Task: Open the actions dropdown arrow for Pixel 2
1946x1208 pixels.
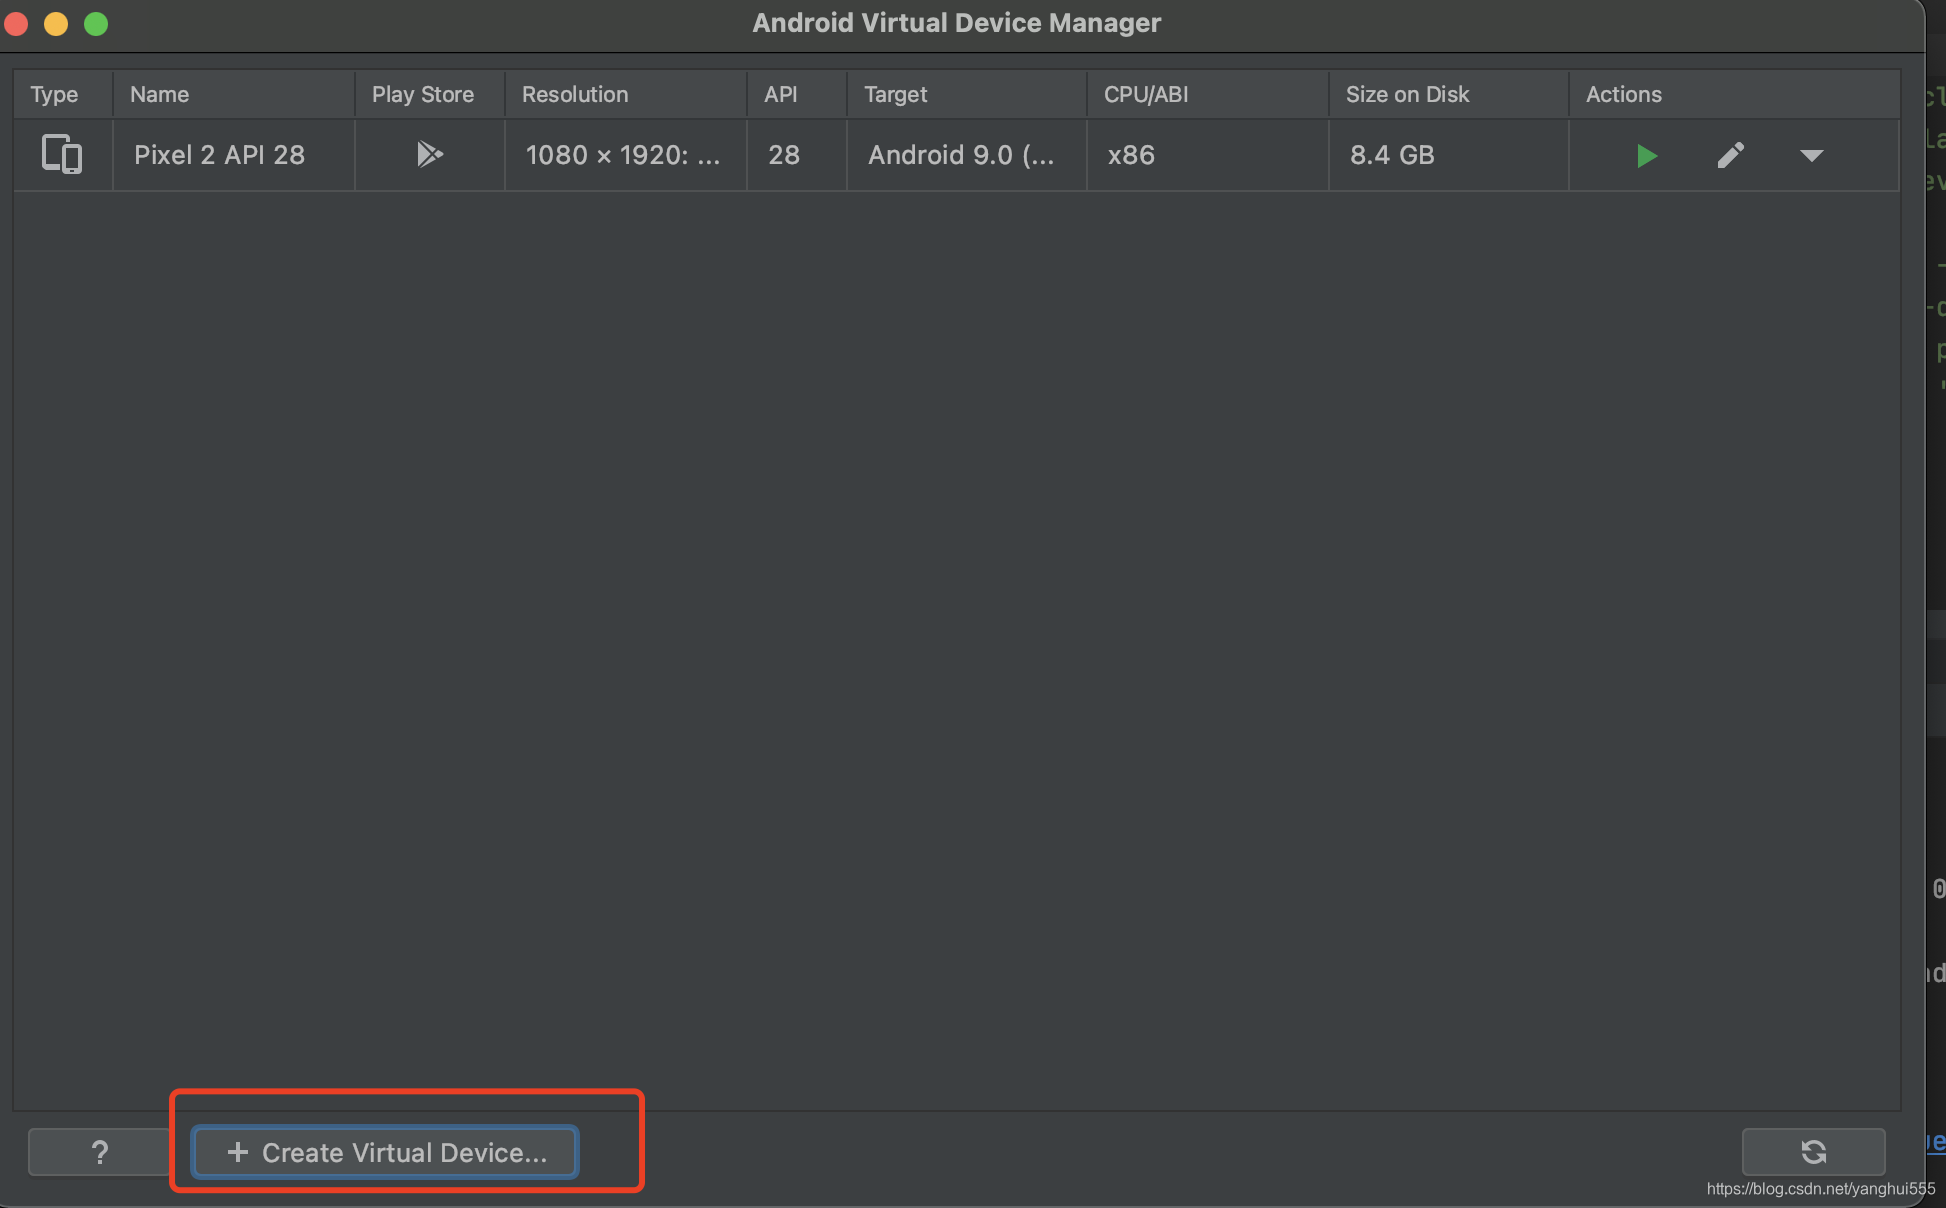Action: 1811,156
